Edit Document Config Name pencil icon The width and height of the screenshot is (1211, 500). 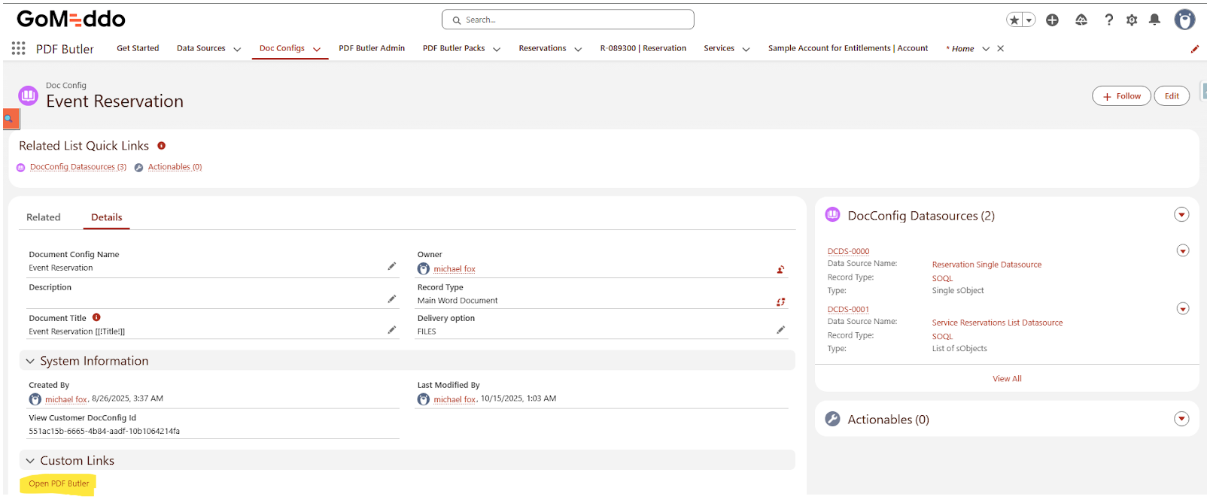click(392, 267)
